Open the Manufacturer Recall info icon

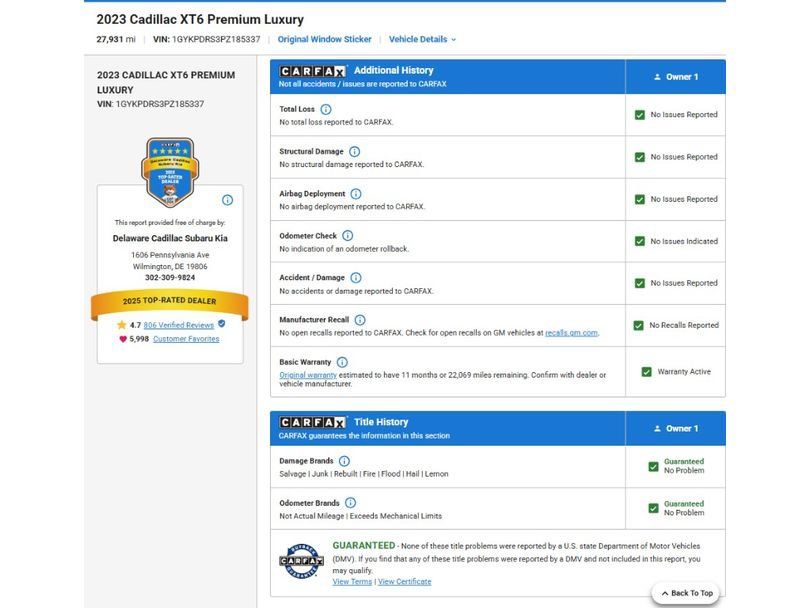pos(360,320)
